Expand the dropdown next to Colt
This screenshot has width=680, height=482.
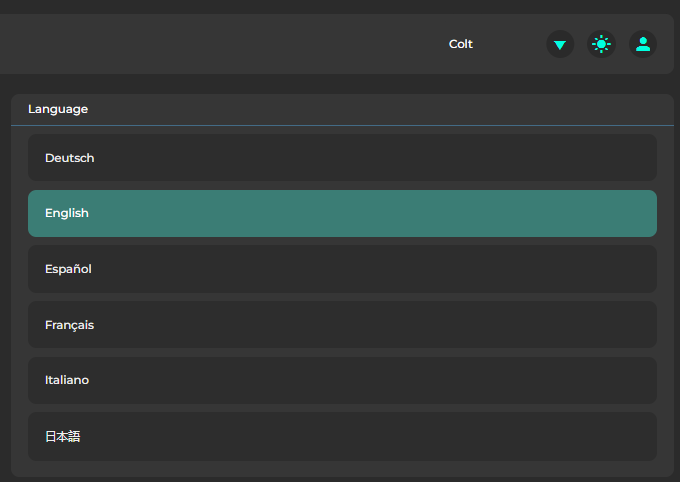tap(560, 44)
